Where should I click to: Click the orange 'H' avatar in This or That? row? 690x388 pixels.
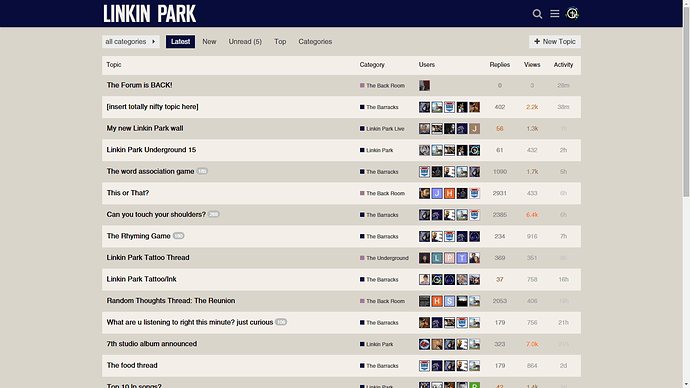click(449, 193)
